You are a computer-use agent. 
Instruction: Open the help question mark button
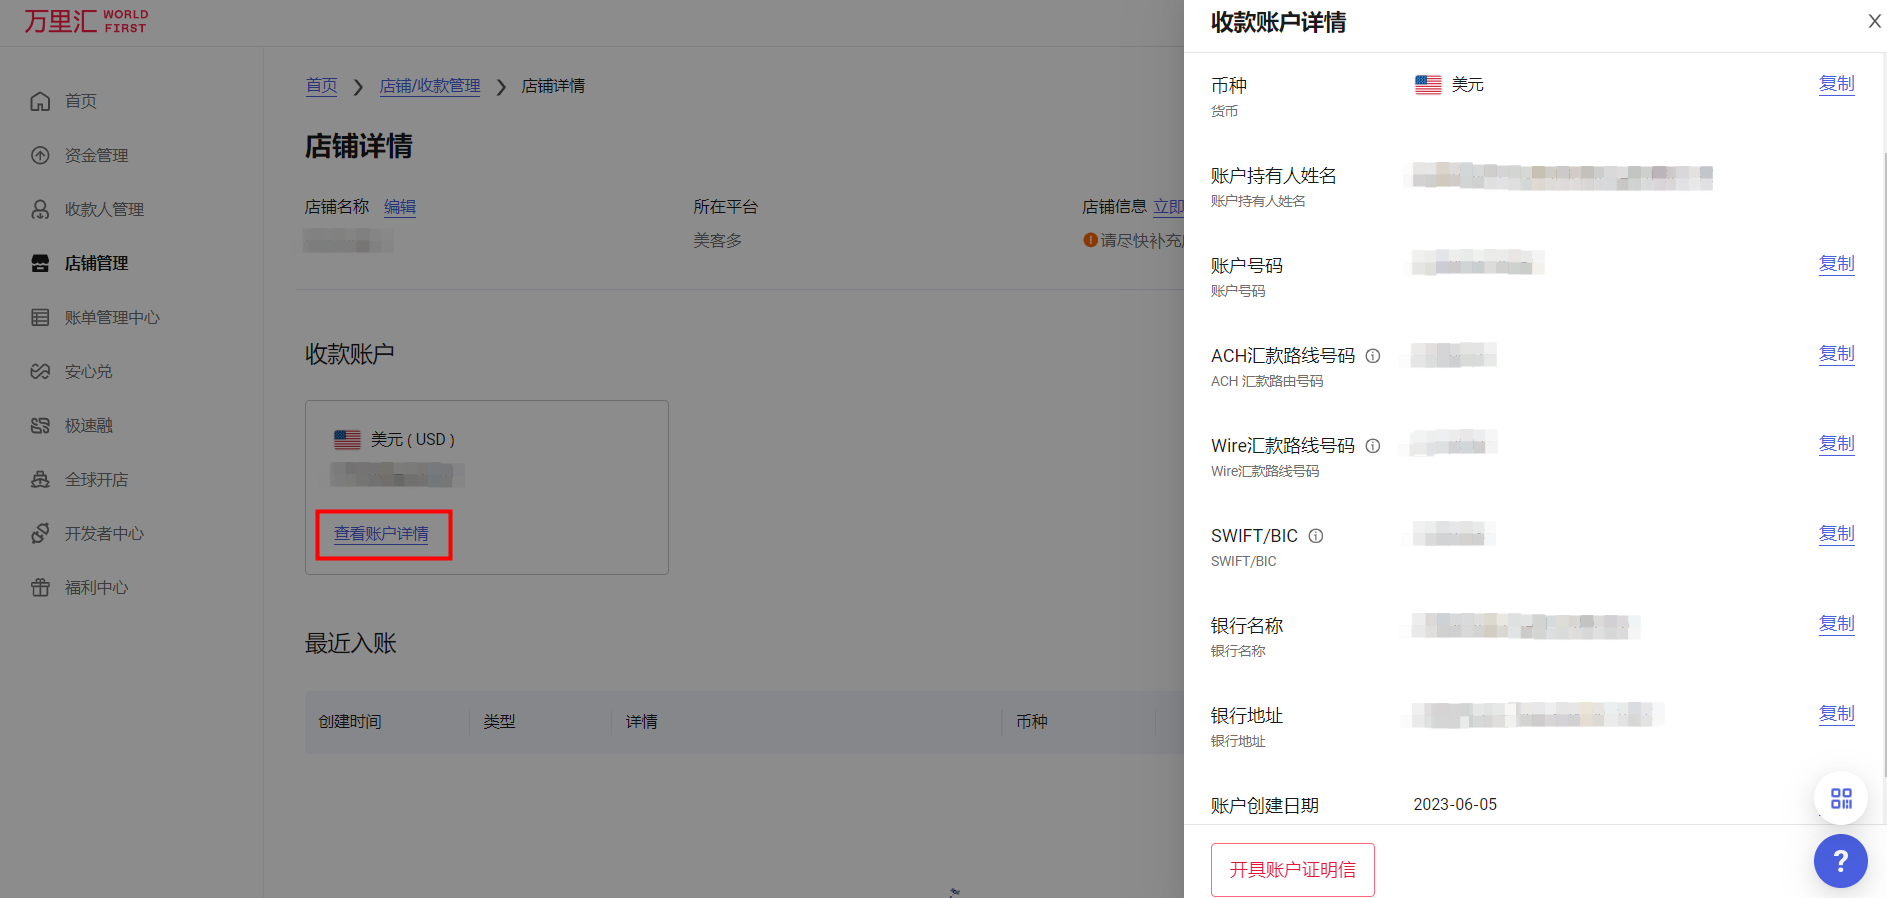point(1840,860)
